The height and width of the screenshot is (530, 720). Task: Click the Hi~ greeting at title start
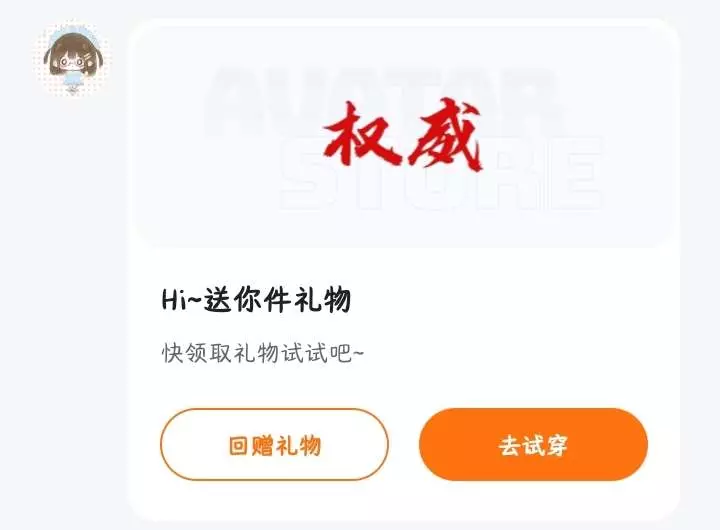[181, 300]
